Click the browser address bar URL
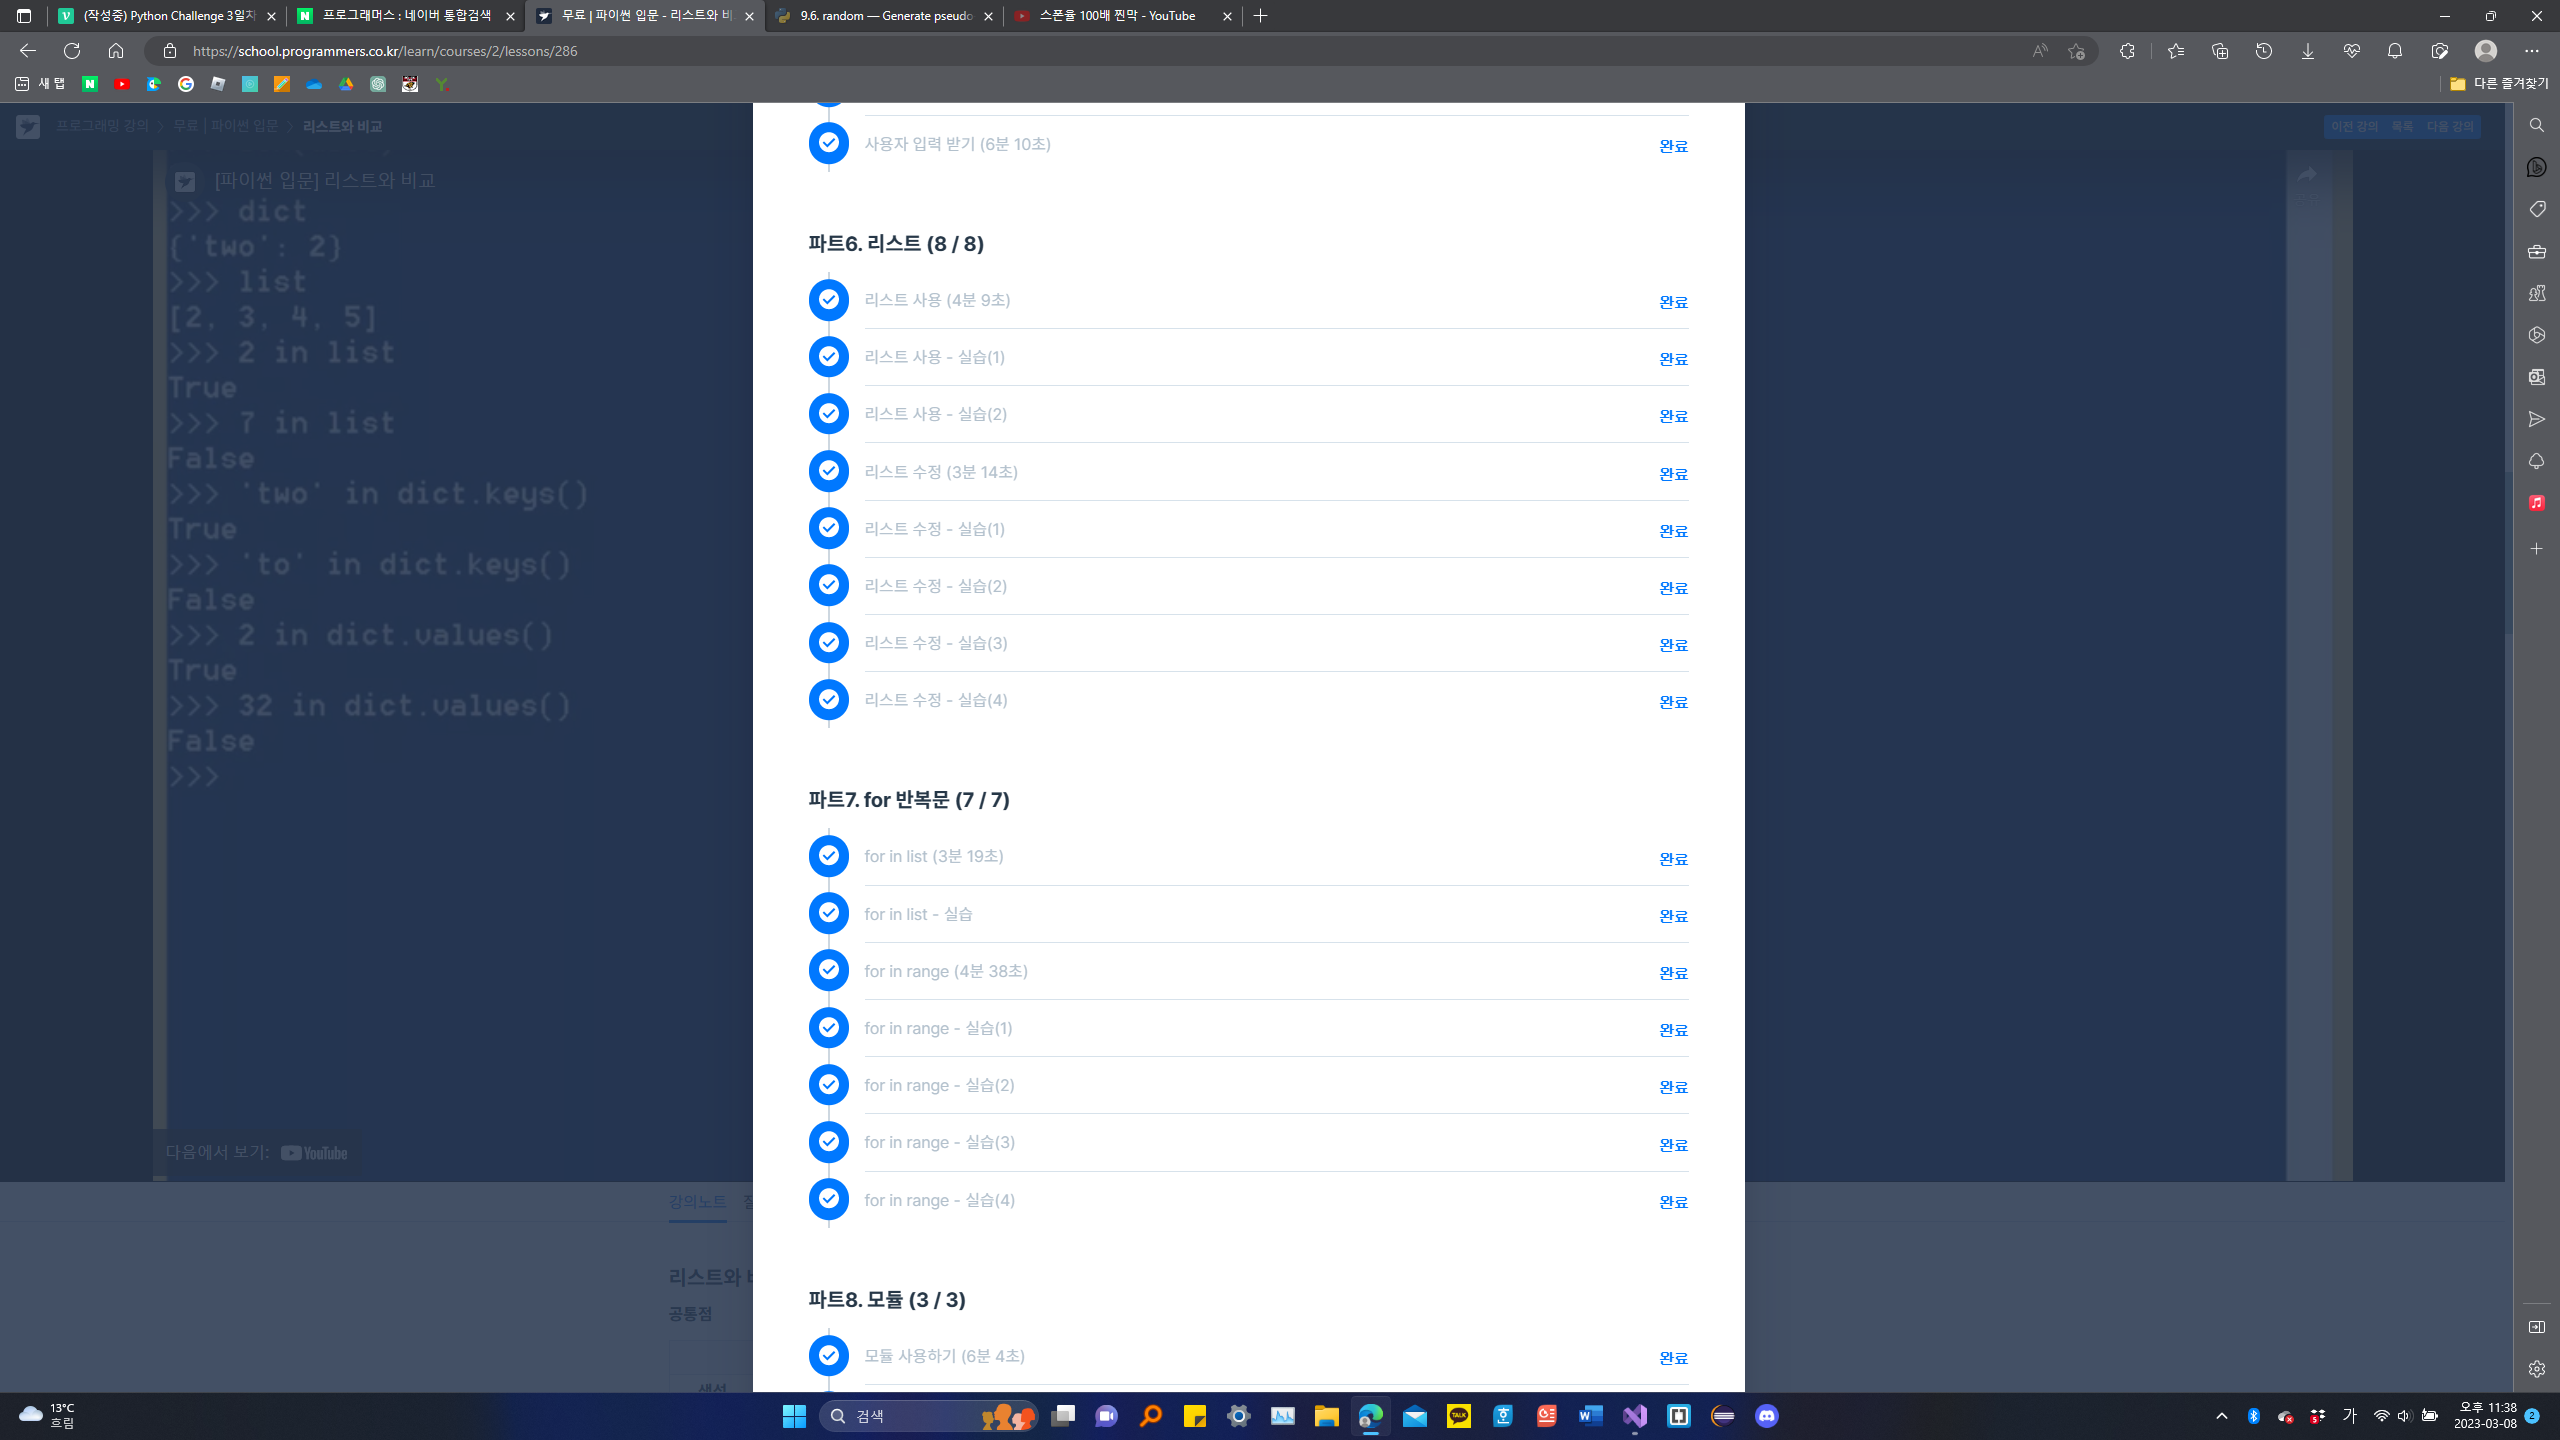2560x1440 pixels. 385,51
